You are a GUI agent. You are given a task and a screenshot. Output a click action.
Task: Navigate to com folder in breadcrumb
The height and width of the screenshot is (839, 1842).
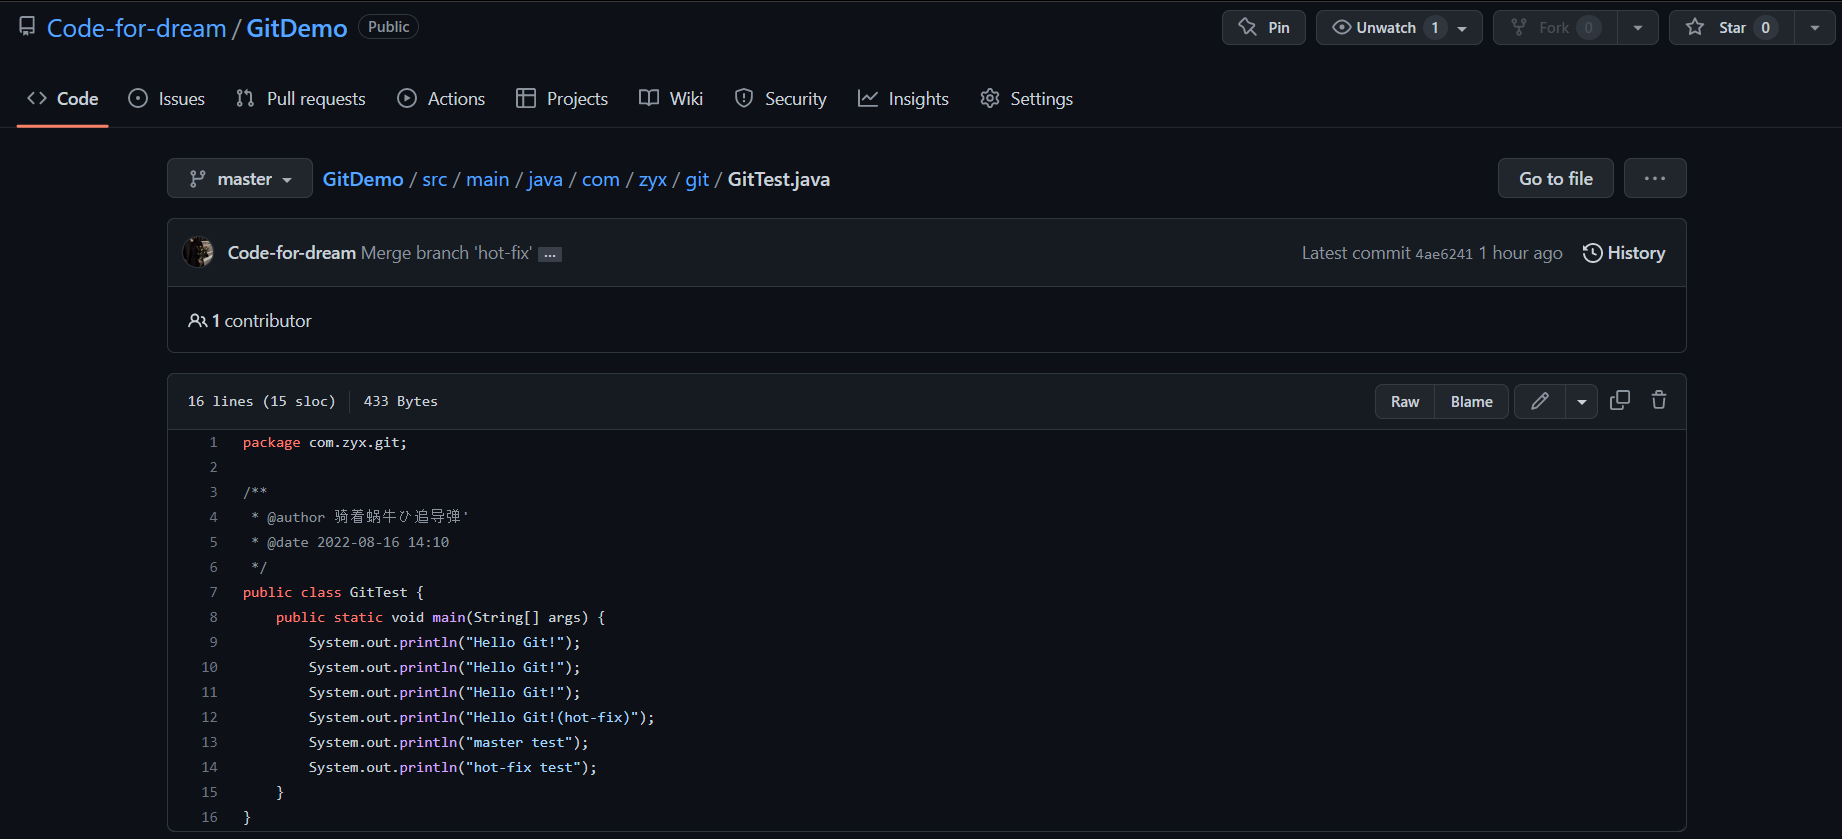point(601,179)
